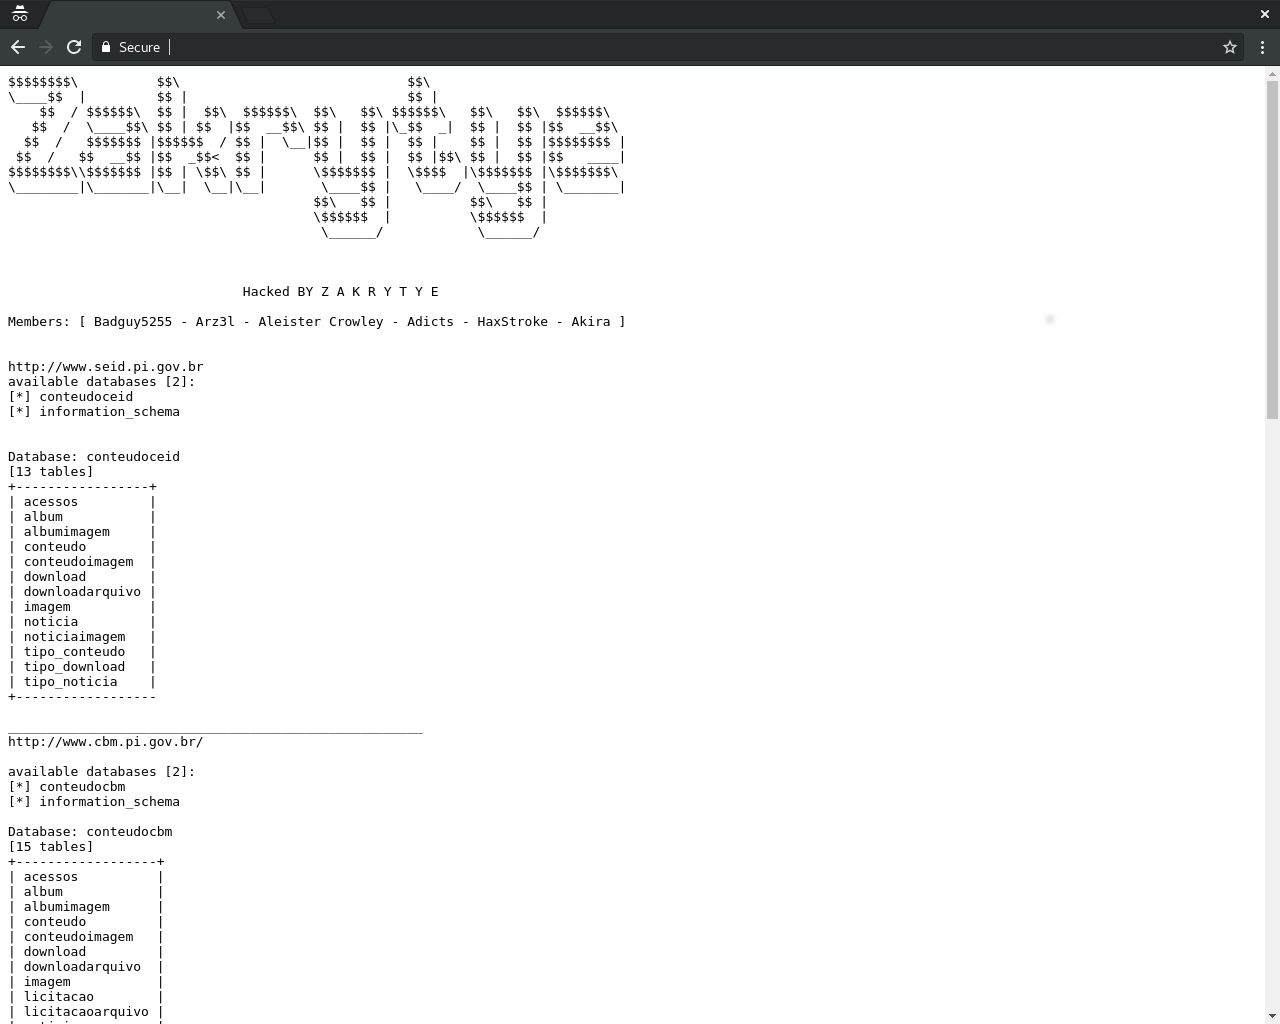1280x1024 pixels.
Task: Open a new tab
Action: pos(258,15)
